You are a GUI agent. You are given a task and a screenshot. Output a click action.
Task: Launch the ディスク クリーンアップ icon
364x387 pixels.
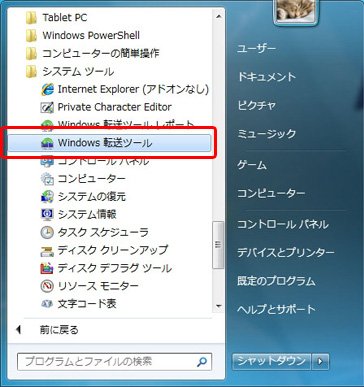[47, 250]
